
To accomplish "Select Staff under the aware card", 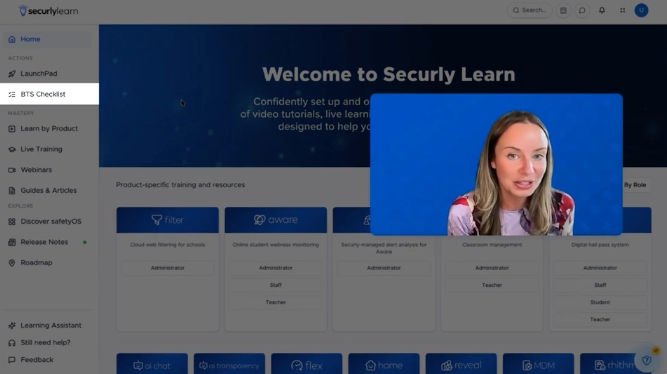I will (x=276, y=285).
